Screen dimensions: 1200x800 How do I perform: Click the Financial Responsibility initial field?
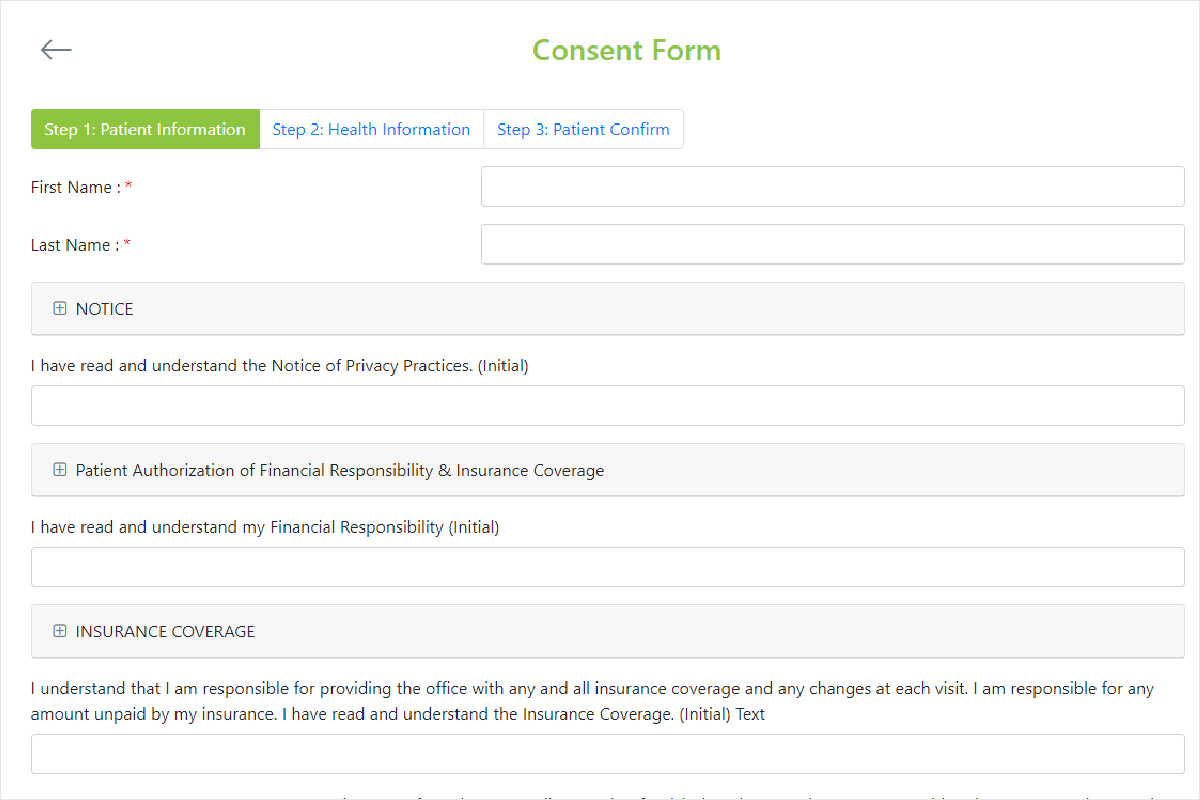(x=608, y=567)
